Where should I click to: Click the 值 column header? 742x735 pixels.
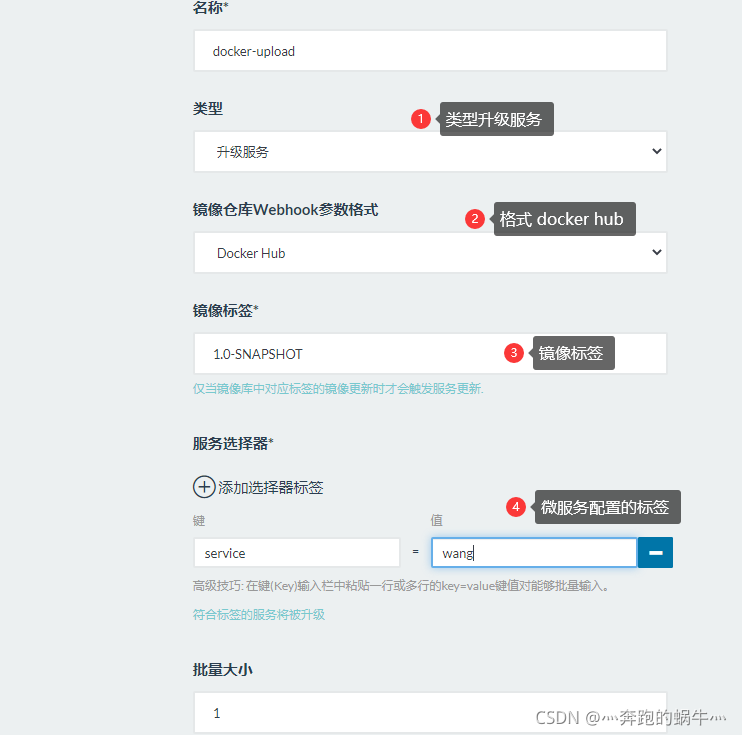(x=436, y=521)
